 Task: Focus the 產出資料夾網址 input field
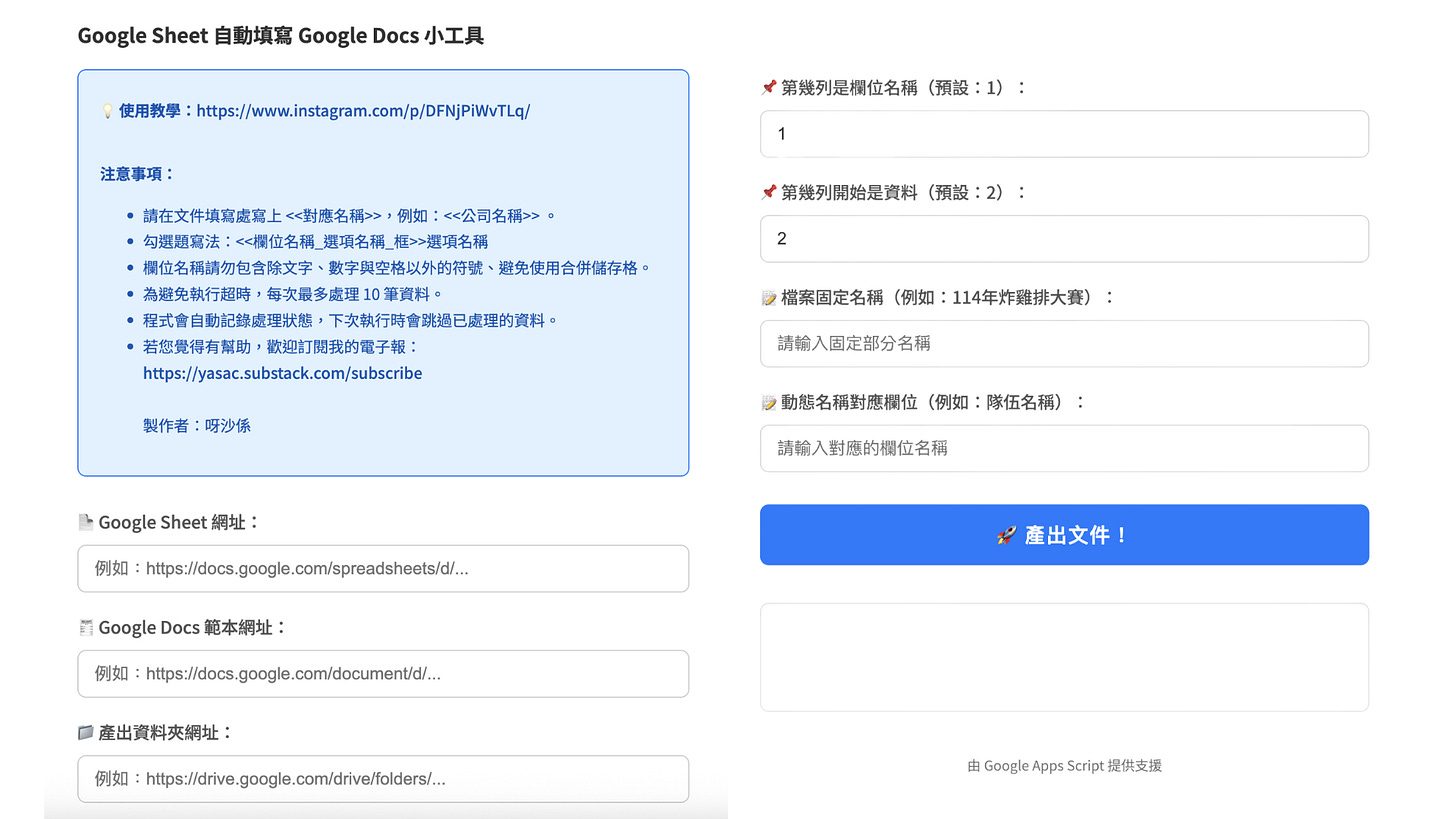[383, 779]
